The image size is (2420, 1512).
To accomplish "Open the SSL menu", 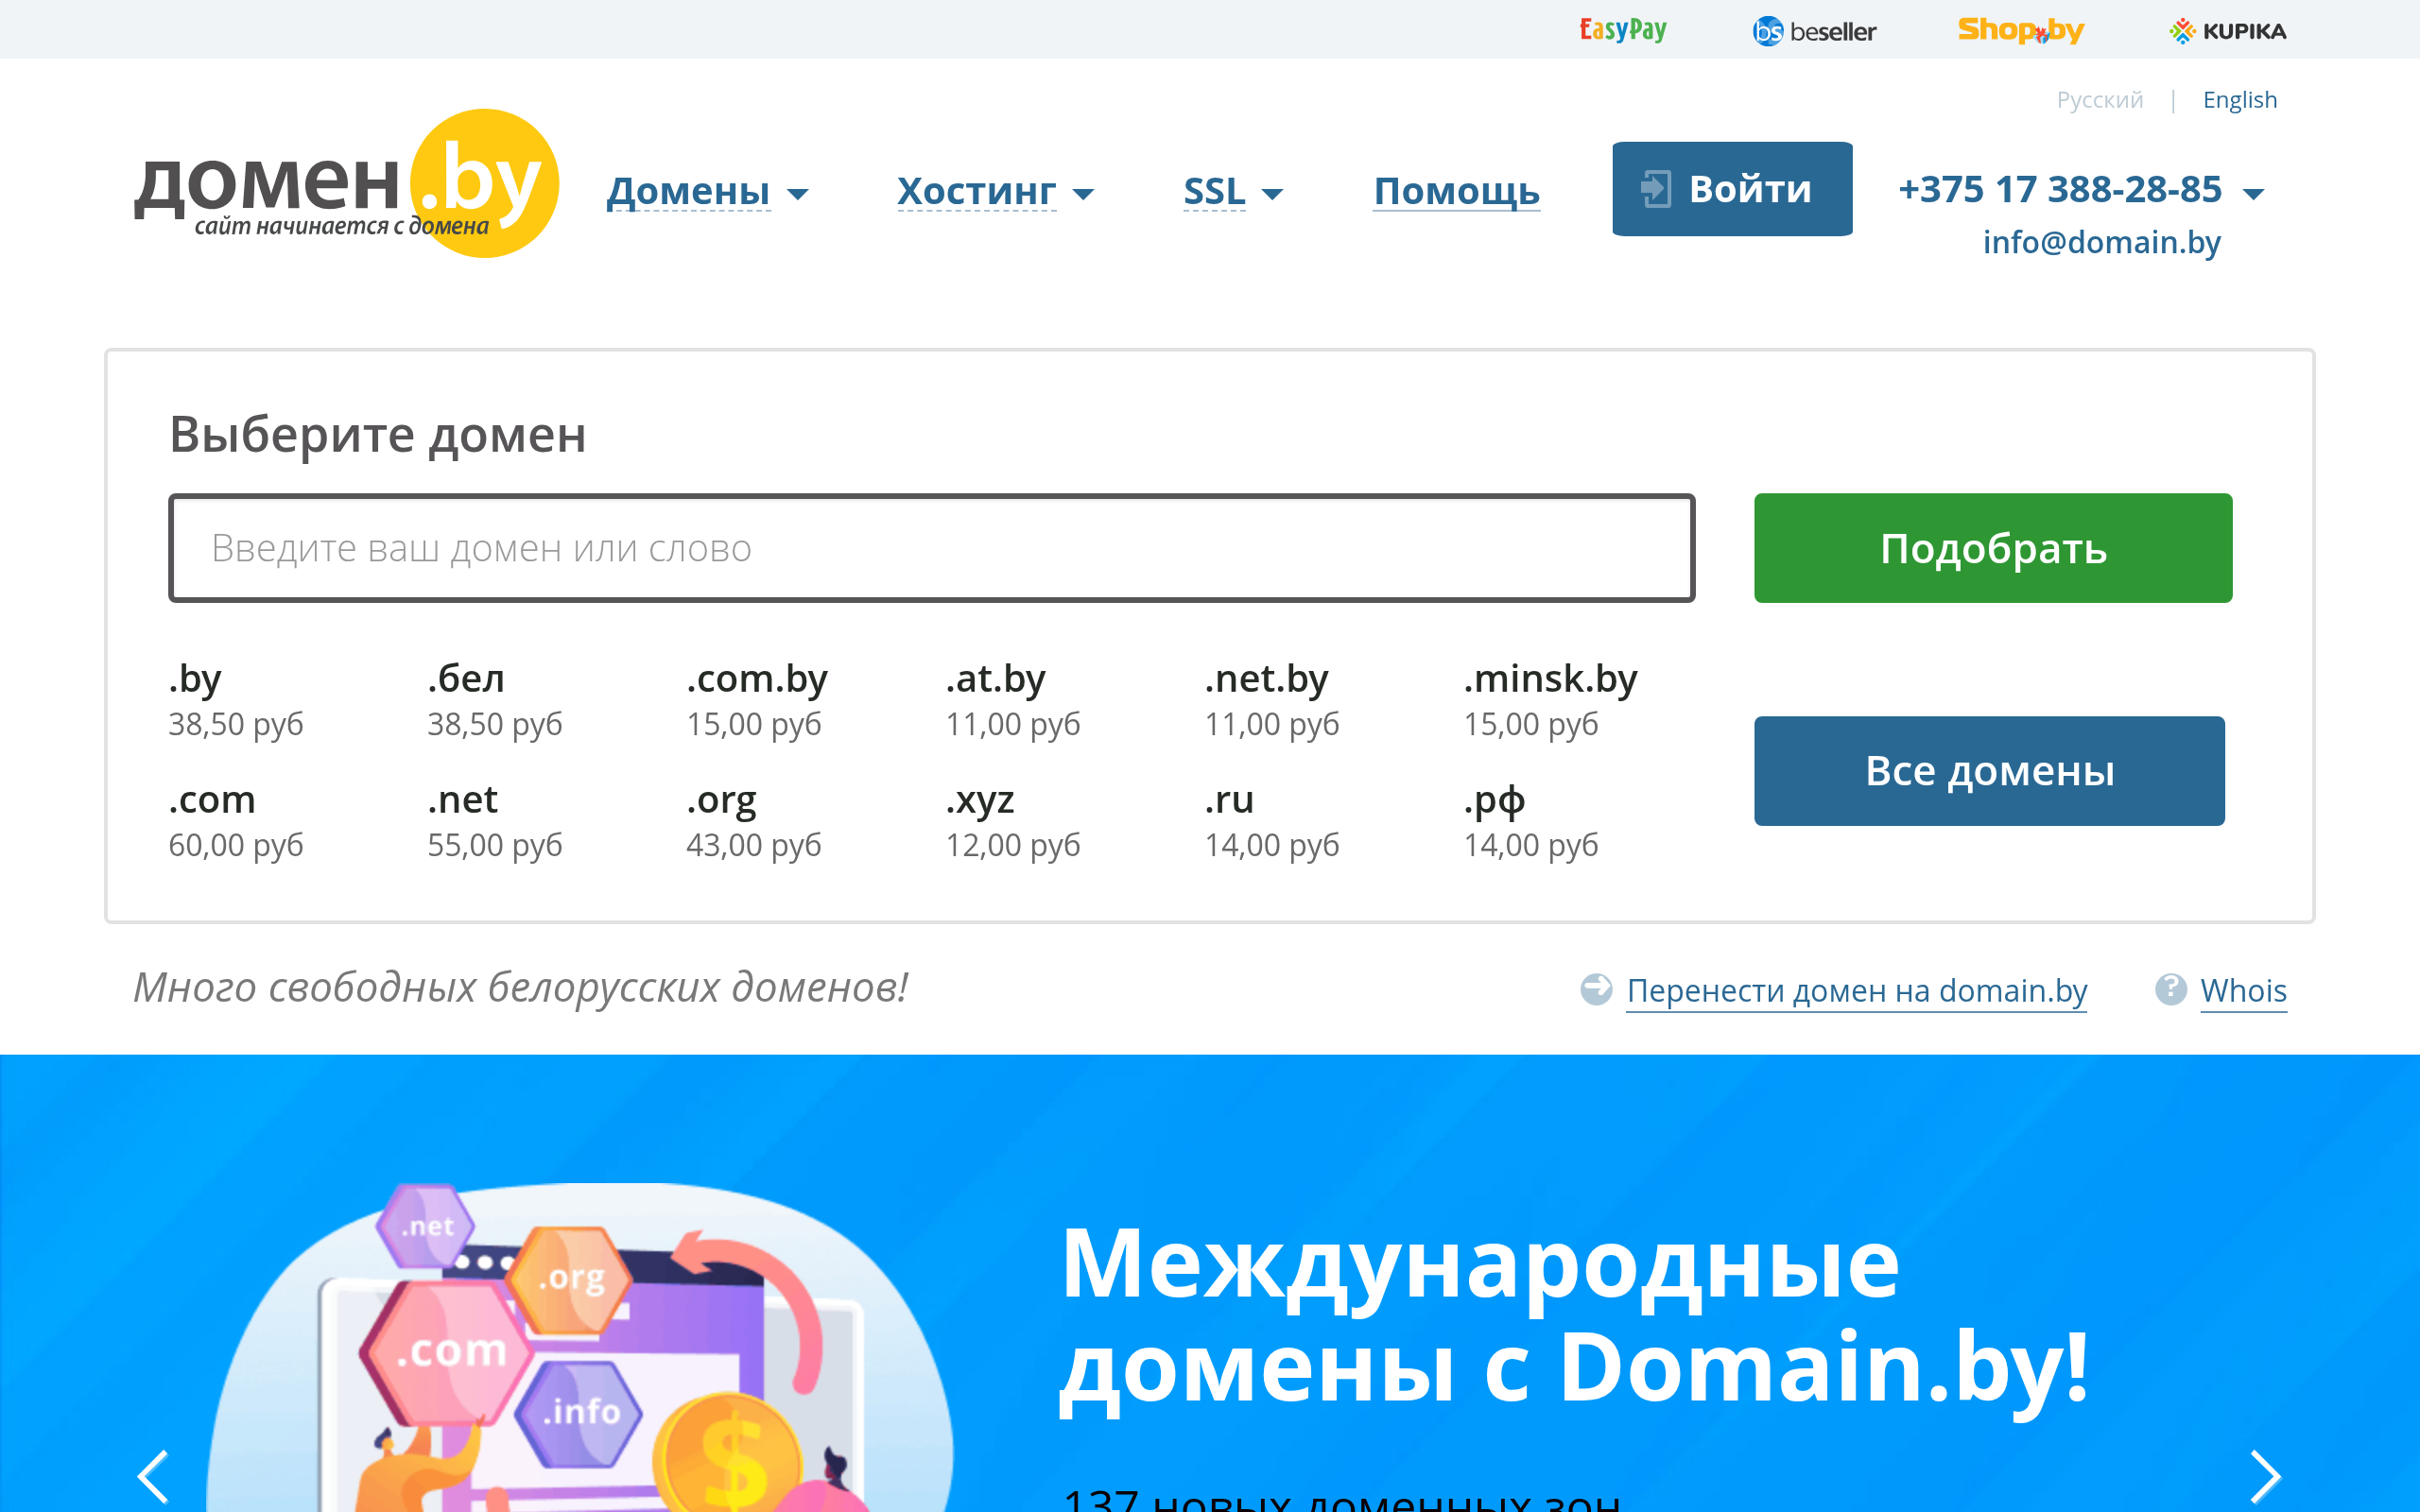I will coord(1214,190).
